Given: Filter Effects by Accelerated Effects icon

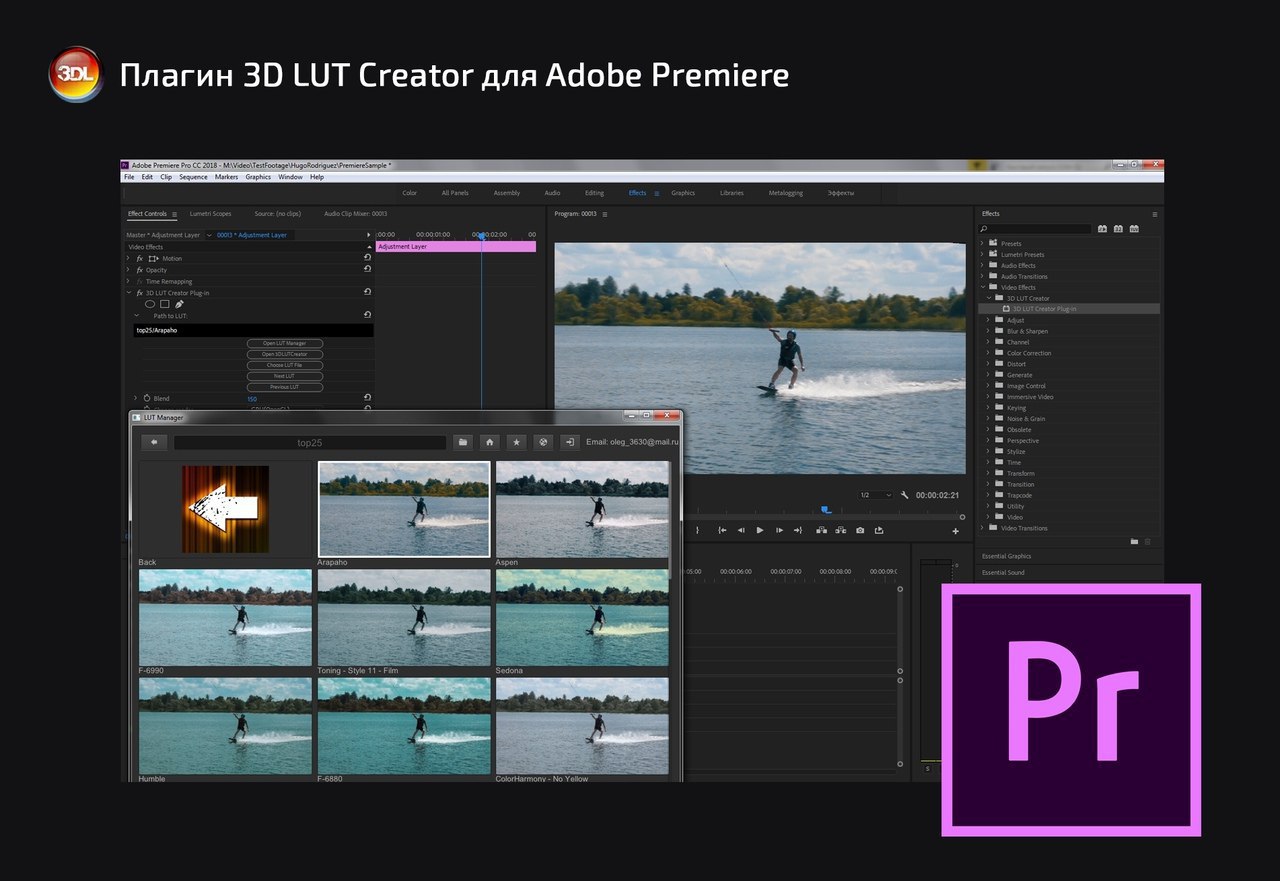Looking at the screenshot, I should click(1103, 229).
